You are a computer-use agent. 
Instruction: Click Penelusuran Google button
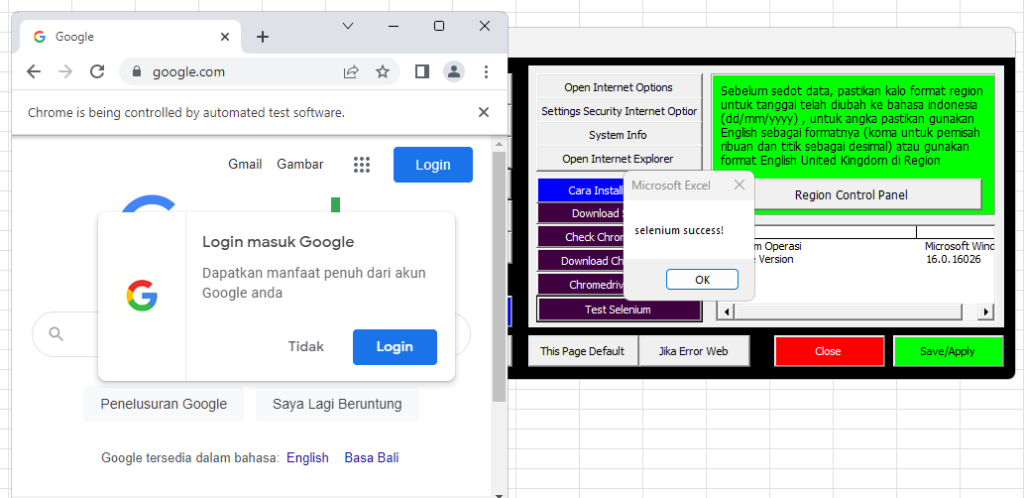click(163, 404)
